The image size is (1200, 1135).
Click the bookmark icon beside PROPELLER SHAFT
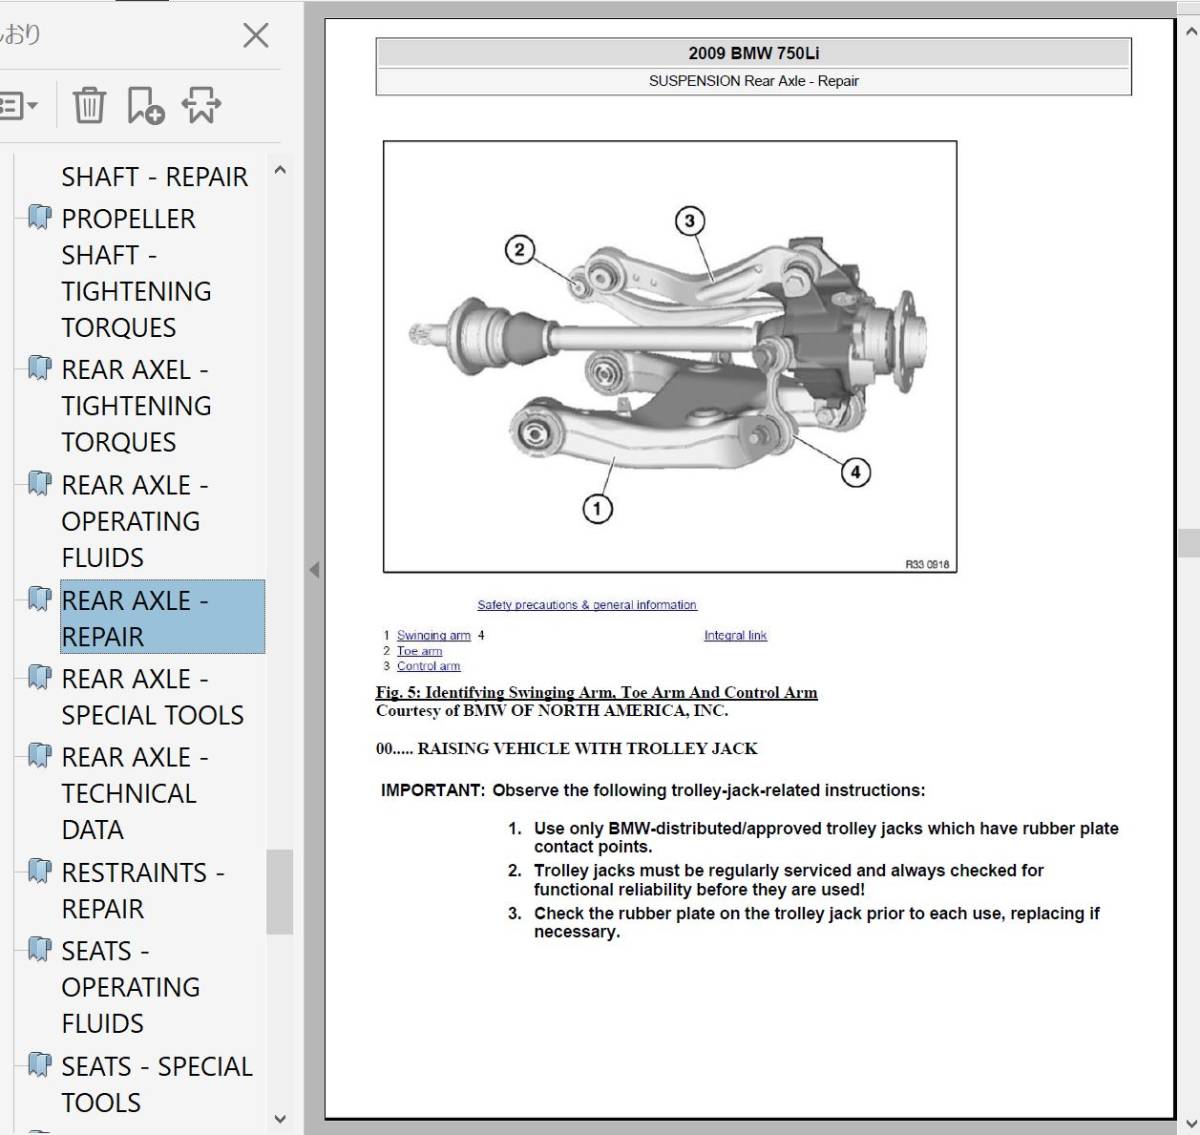39,217
